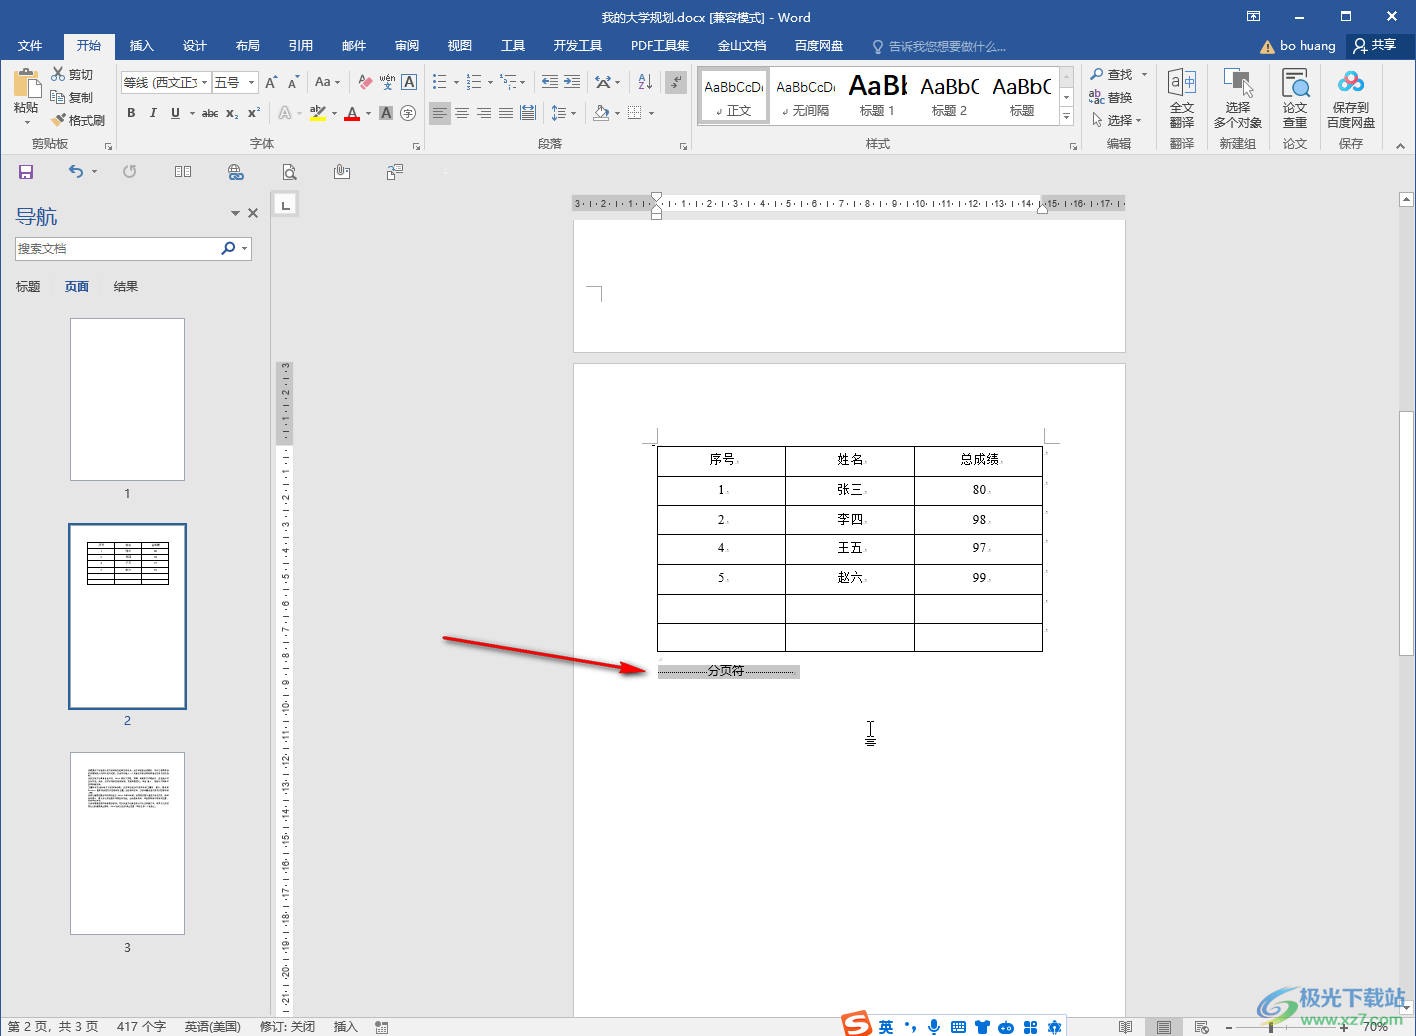Image resolution: width=1416 pixels, height=1036 pixels.
Task: Switch to Print Layout view in status bar
Action: coord(1163,1027)
